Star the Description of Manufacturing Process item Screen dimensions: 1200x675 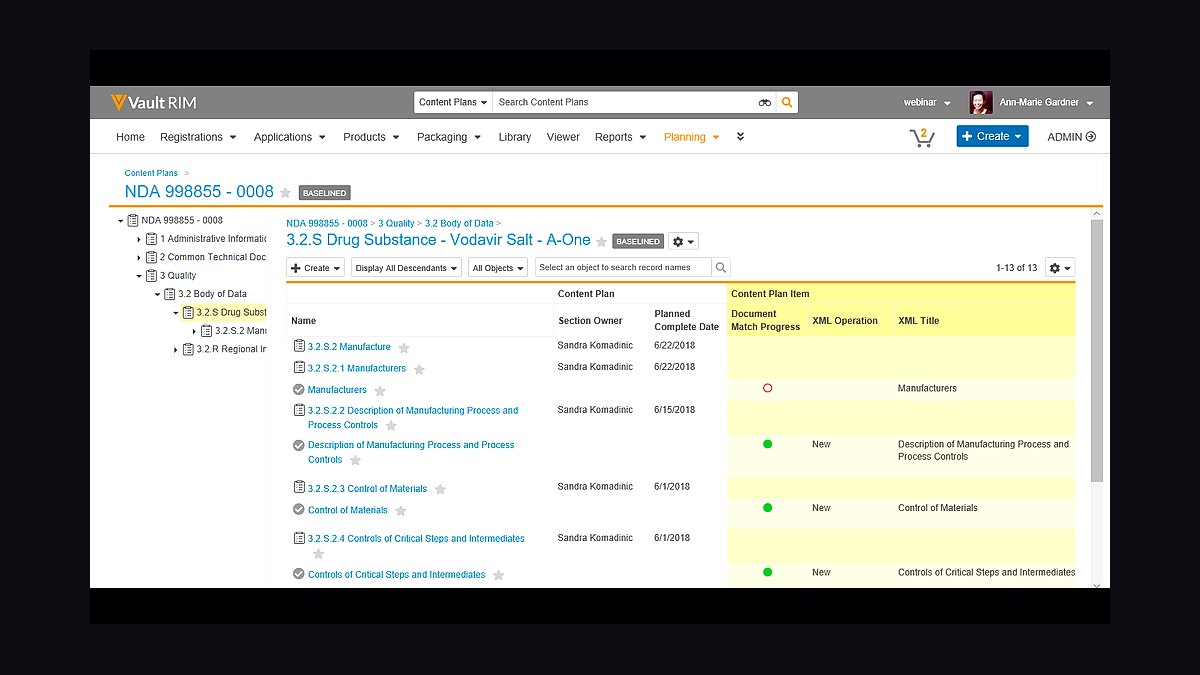(x=355, y=461)
